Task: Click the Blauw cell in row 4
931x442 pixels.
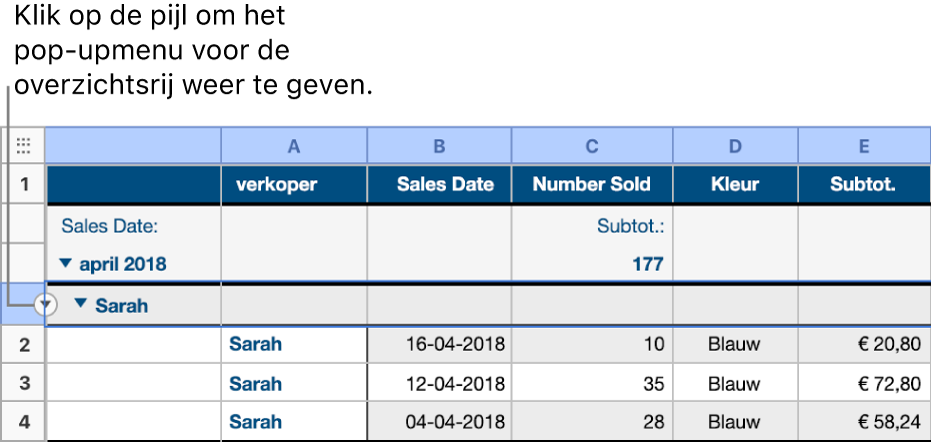Action: pos(735,422)
